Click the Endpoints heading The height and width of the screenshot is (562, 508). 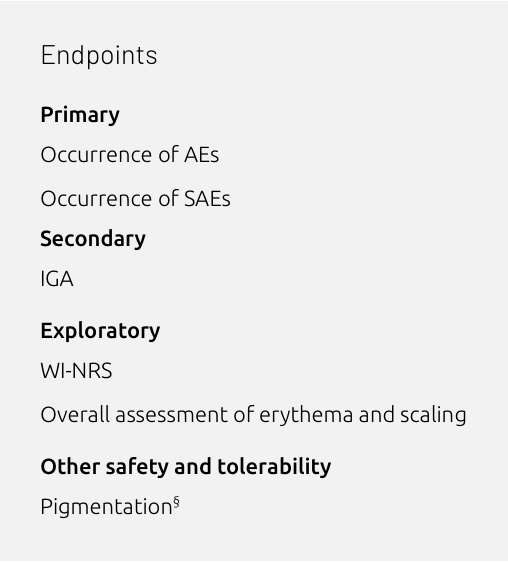coord(99,56)
